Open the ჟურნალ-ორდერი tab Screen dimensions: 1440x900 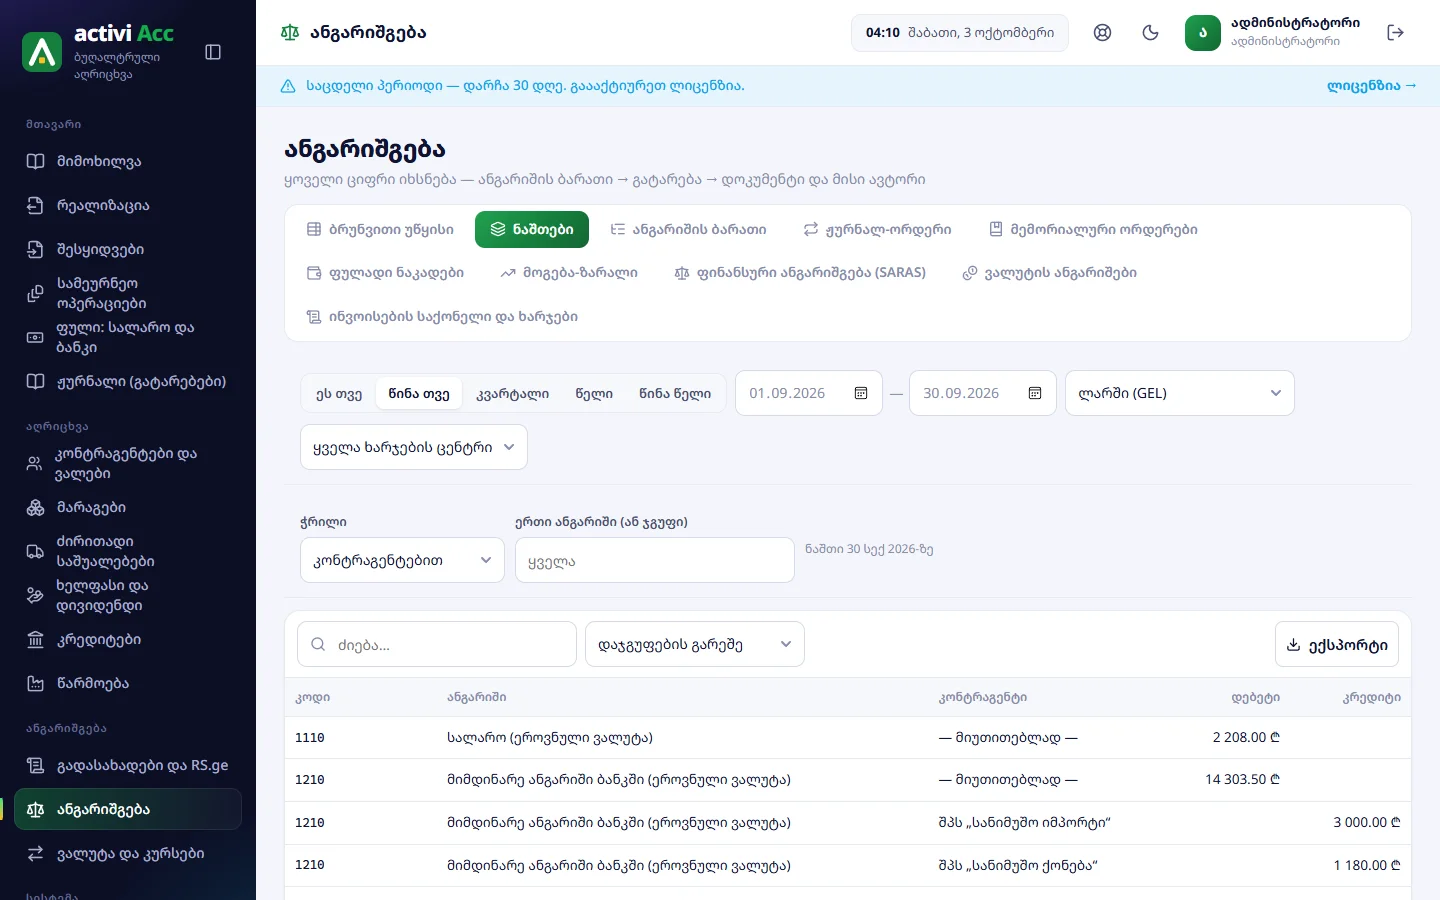point(877,229)
